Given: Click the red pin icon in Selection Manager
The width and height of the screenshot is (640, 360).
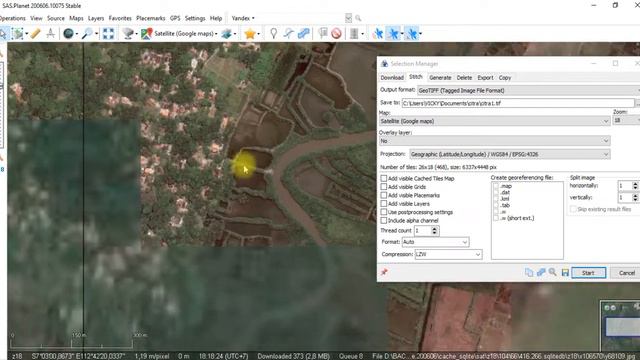Looking at the screenshot, I should coord(384,272).
